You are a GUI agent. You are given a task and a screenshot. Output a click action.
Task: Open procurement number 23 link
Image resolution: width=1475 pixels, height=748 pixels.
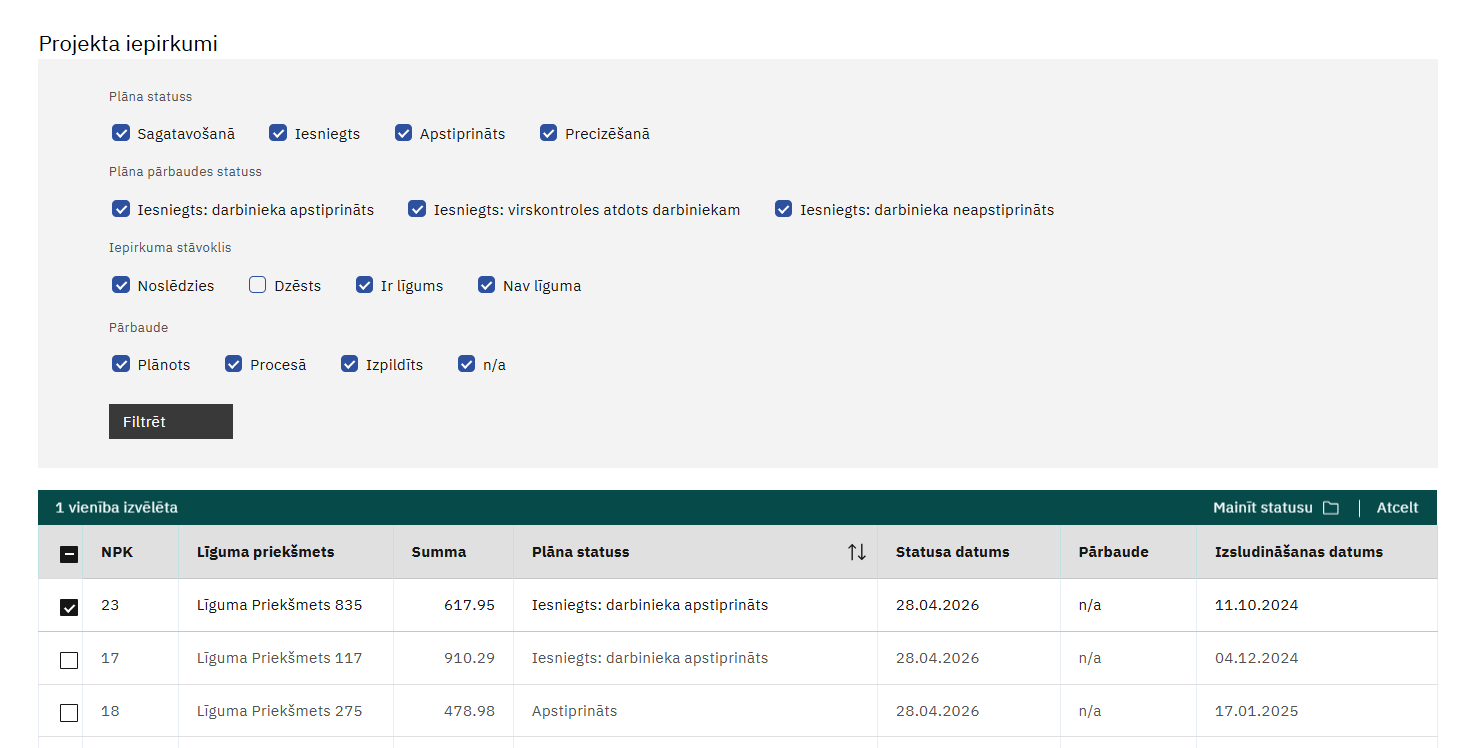110,605
